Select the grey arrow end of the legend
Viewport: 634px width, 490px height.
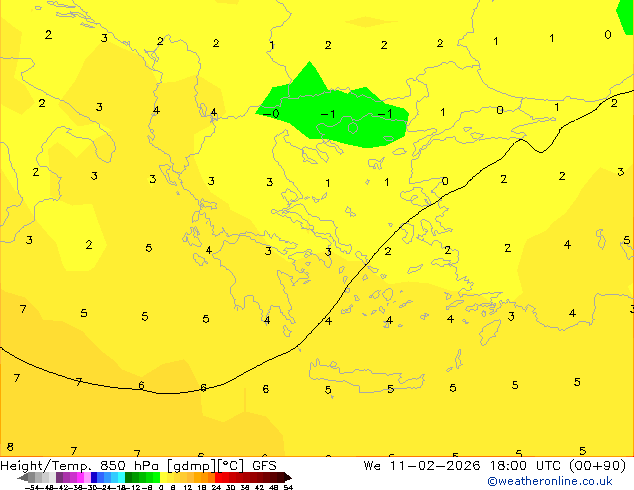coord(23,478)
